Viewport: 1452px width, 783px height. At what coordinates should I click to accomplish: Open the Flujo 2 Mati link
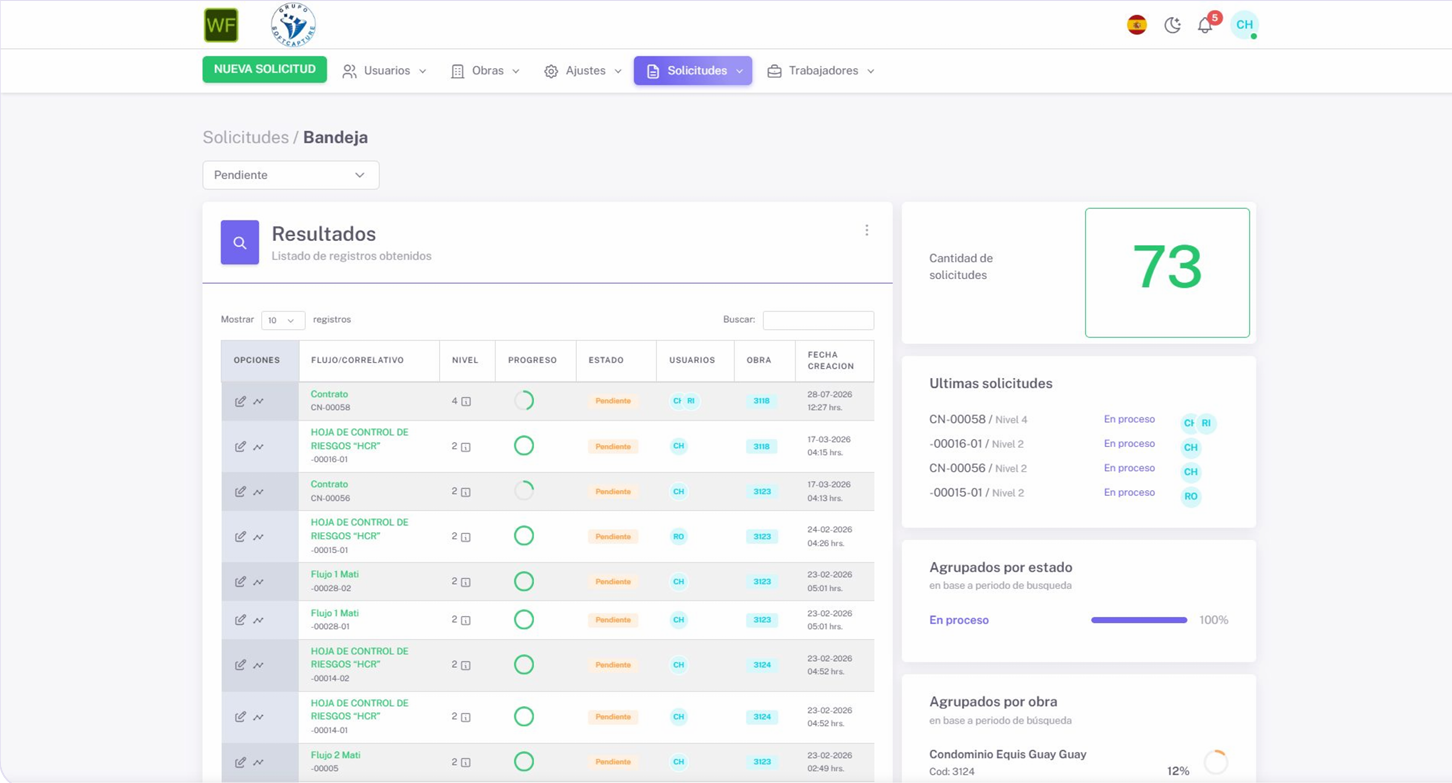point(335,755)
